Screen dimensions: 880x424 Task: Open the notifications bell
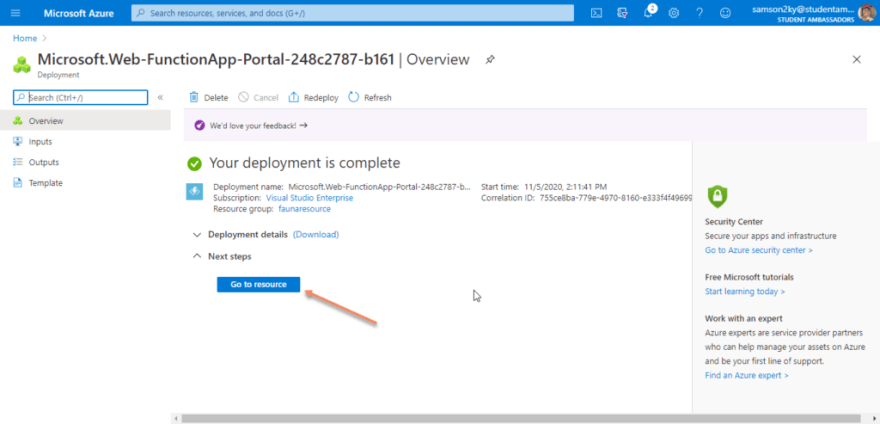pyautogui.click(x=648, y=13)
